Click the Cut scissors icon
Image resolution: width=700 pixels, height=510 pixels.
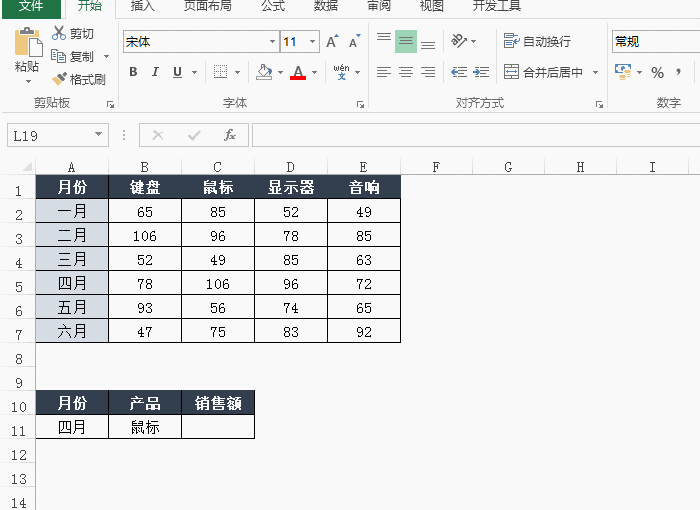58,33
